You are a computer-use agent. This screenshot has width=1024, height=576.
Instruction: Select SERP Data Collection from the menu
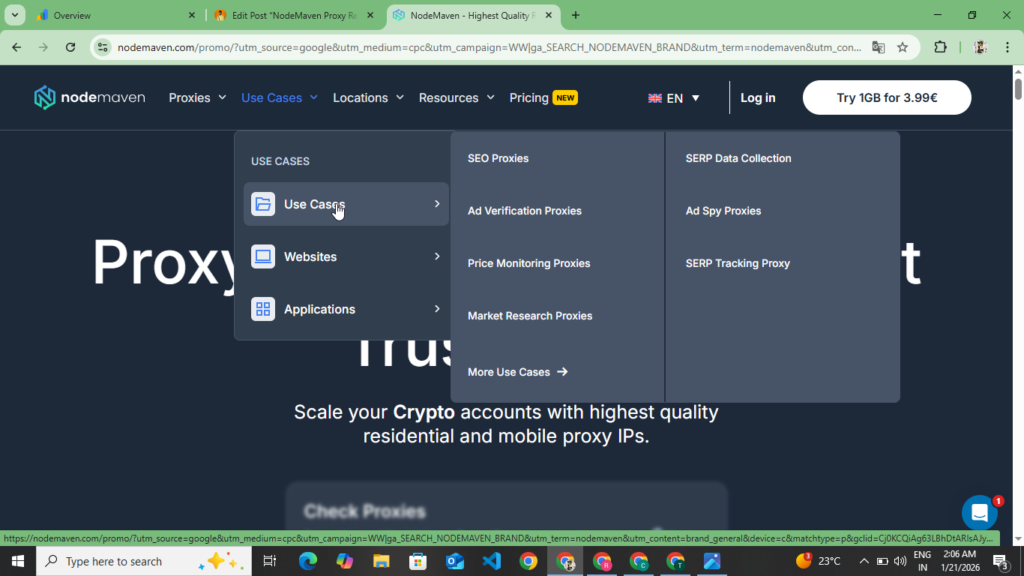pyautogui.click(x=739, y=158)
